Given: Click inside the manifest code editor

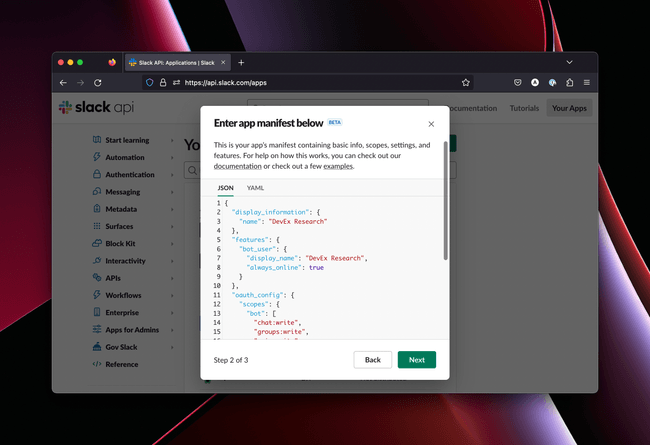Looking at the screenshot, I should coord(325,267).
